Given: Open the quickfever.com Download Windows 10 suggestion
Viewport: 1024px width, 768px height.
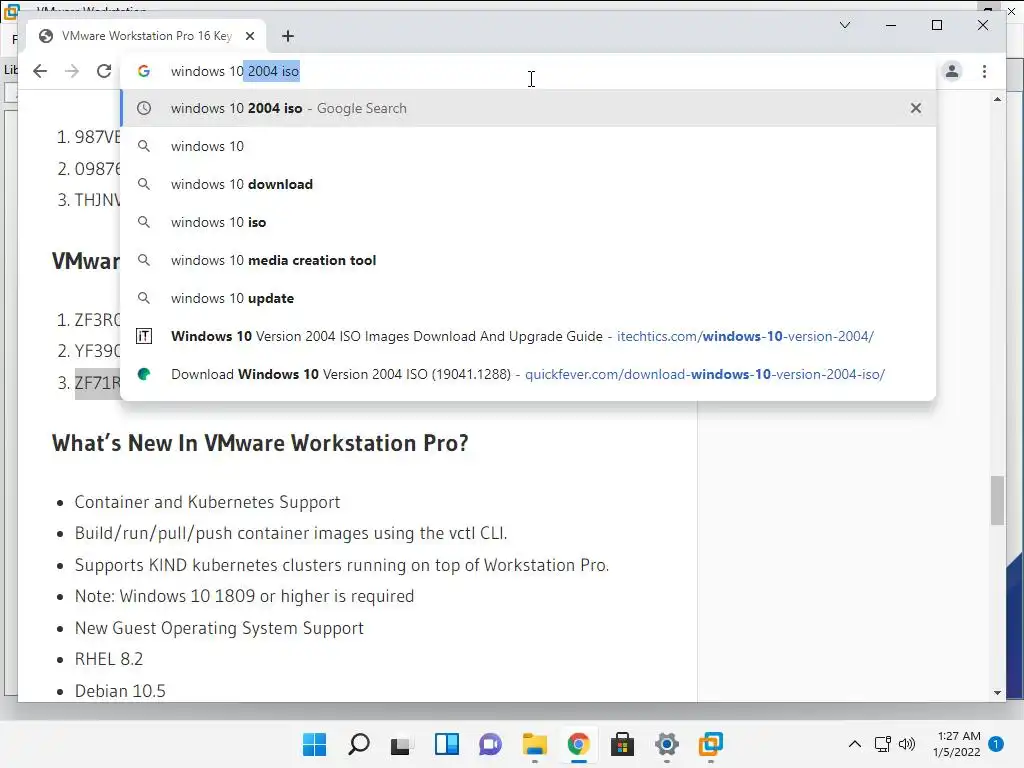Looking at the screenshot, I should pos(528,374).
